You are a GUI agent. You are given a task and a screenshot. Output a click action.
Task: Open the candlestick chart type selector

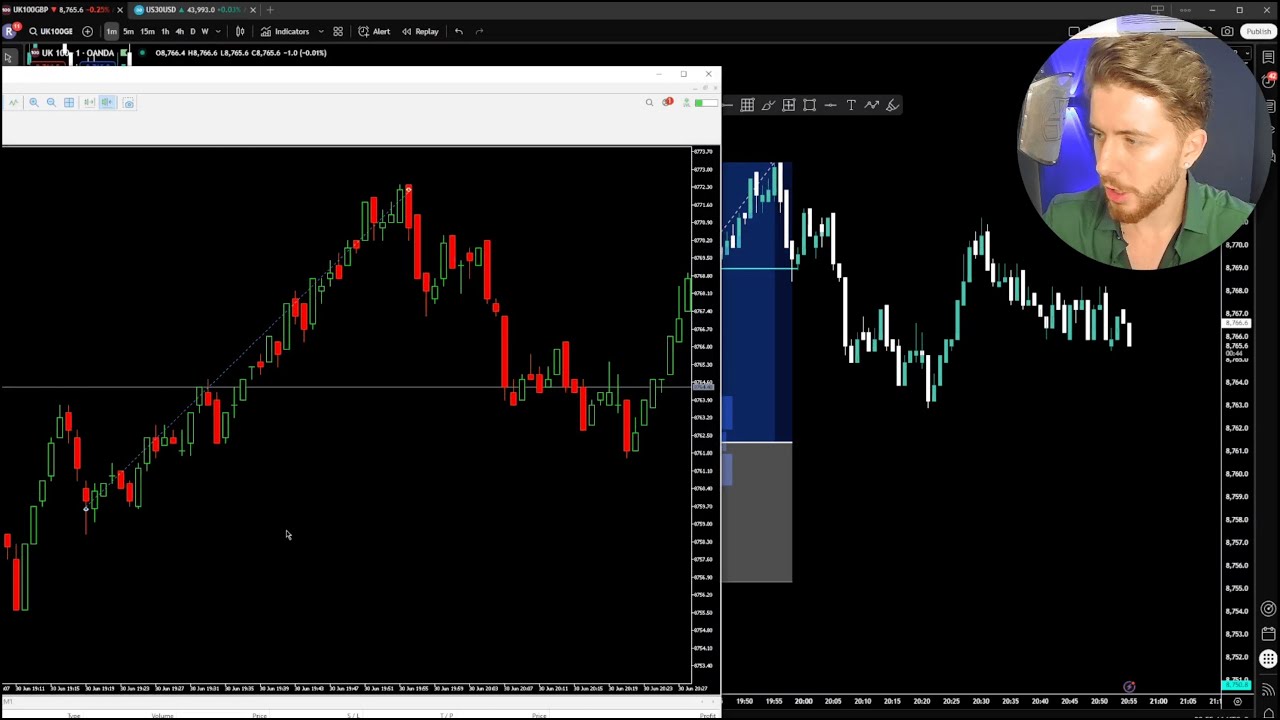[240, 31]
